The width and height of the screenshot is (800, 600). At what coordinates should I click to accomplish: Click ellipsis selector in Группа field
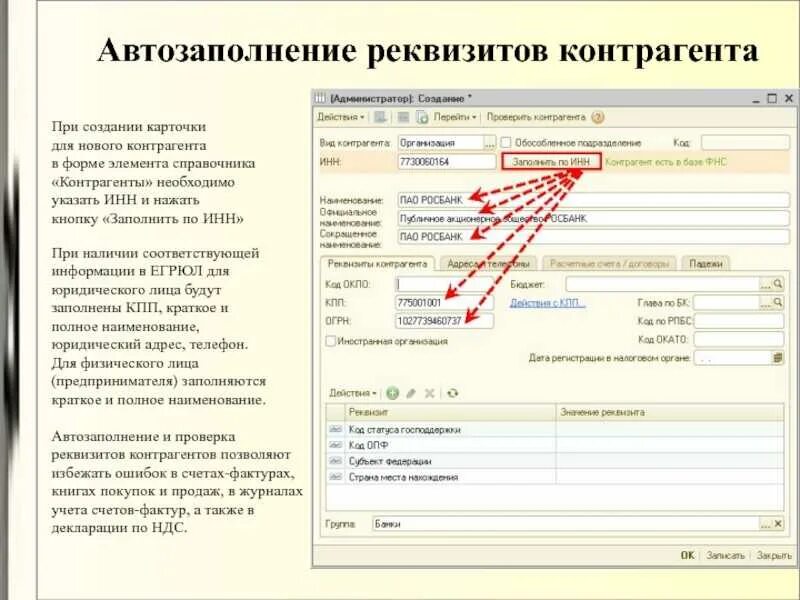(766, 524)
